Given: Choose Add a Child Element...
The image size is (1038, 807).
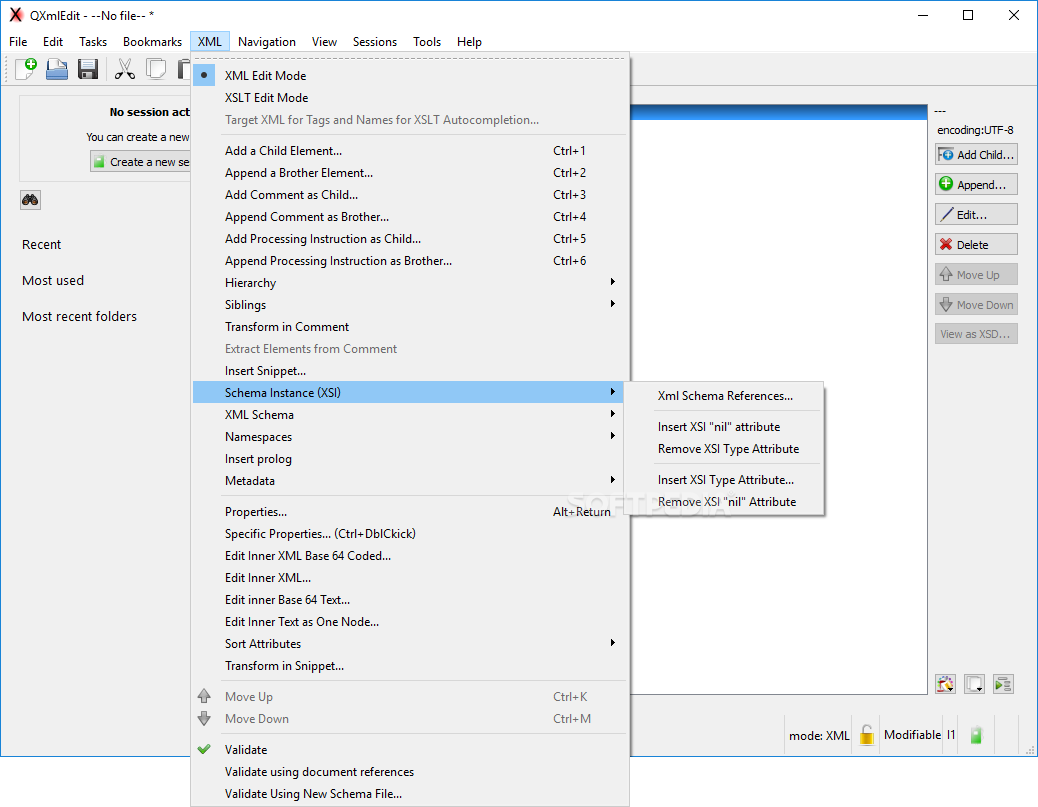Looking at the screenshot, I should 410,151.
